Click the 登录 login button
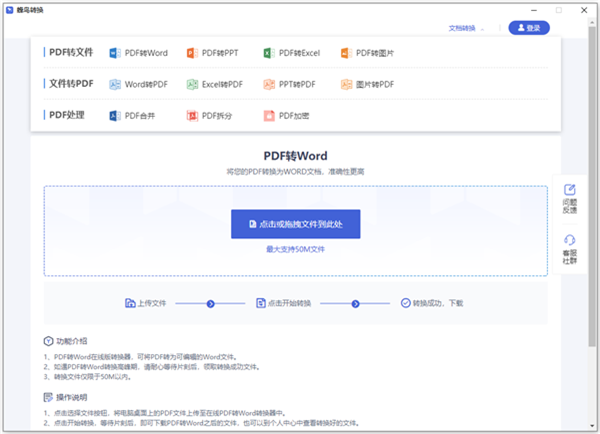 (529, 28)
